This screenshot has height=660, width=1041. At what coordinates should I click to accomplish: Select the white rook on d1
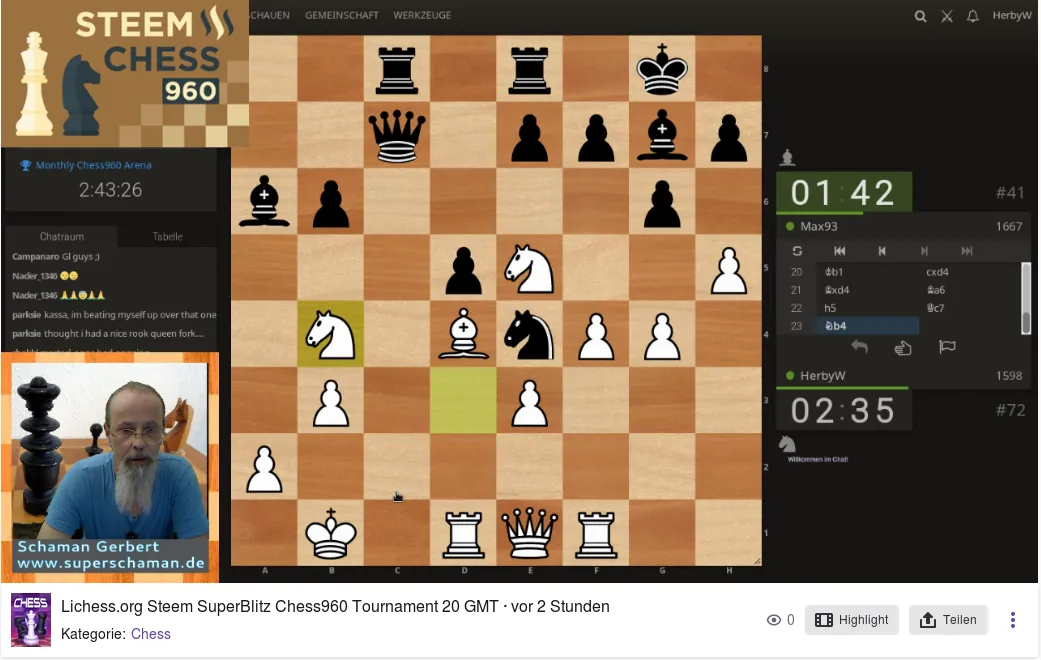click(463, 533)
